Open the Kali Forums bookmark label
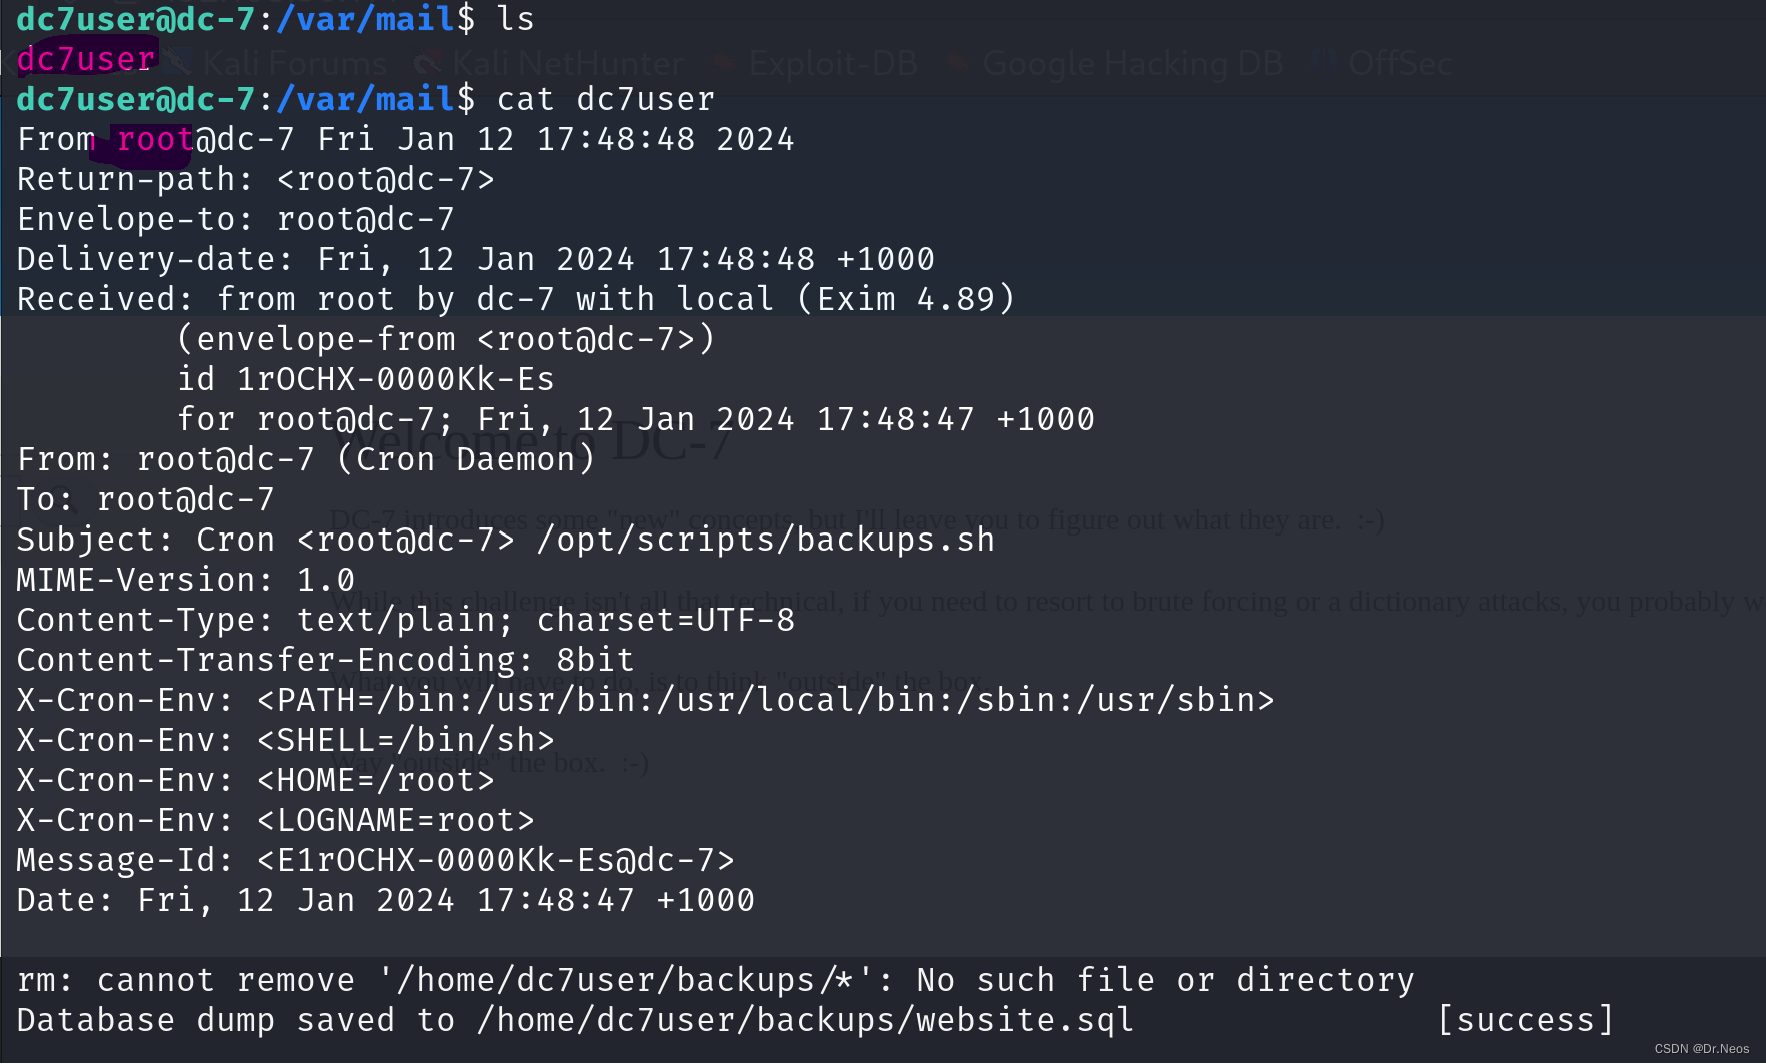The image size is (1766, 1064). coord(295,63)
